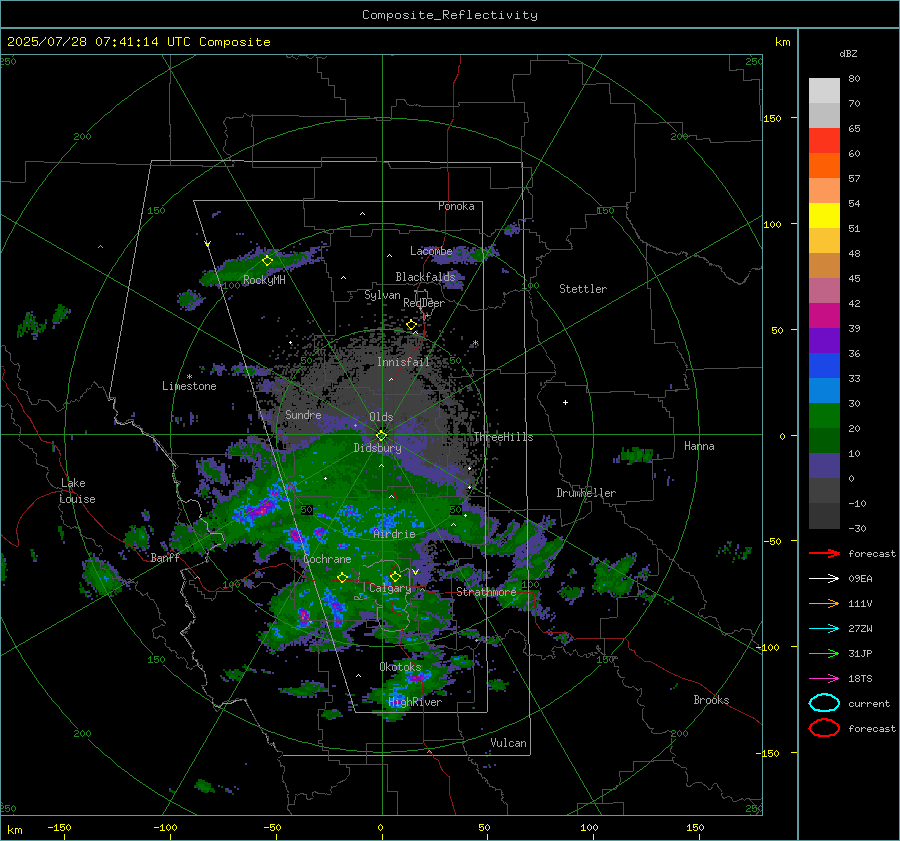Click the 80 dBZ white legend swatch
Viewport: 900px width, 841px height.
(824, 90)
